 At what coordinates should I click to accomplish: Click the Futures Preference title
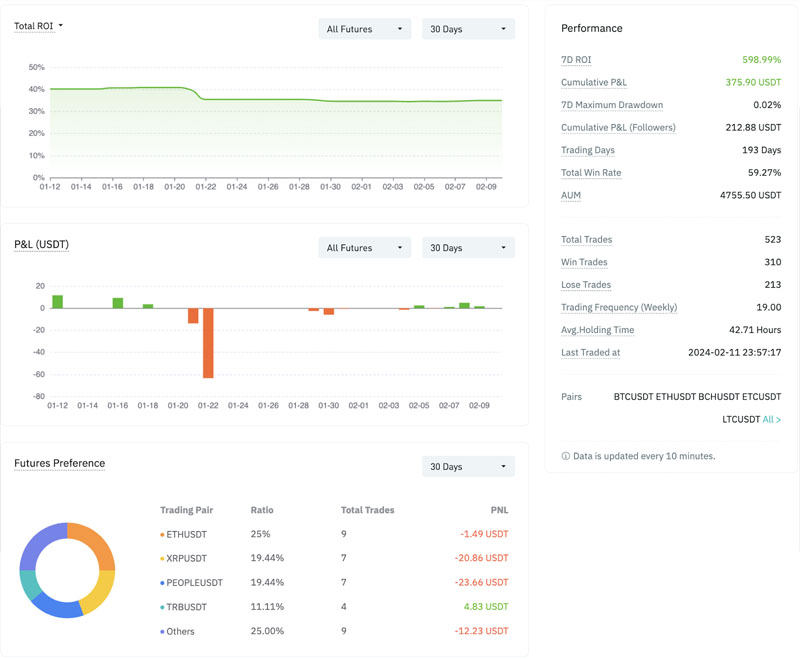tap(60, 463)
